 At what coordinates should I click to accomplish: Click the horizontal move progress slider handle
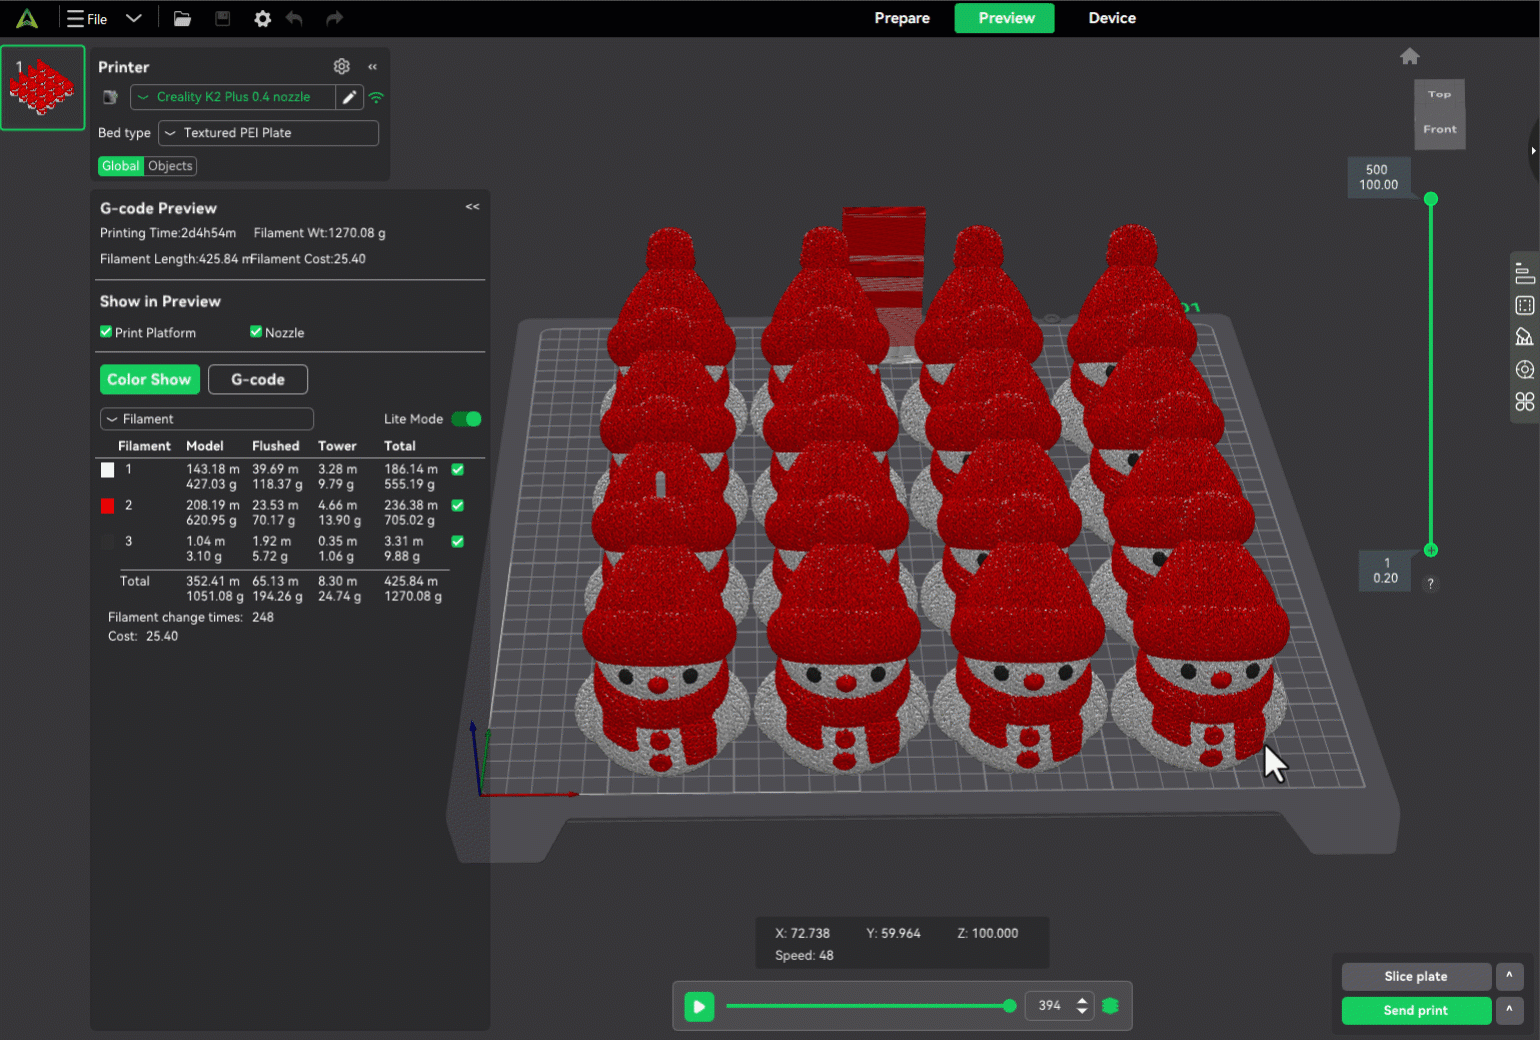click(1009, 1006)
